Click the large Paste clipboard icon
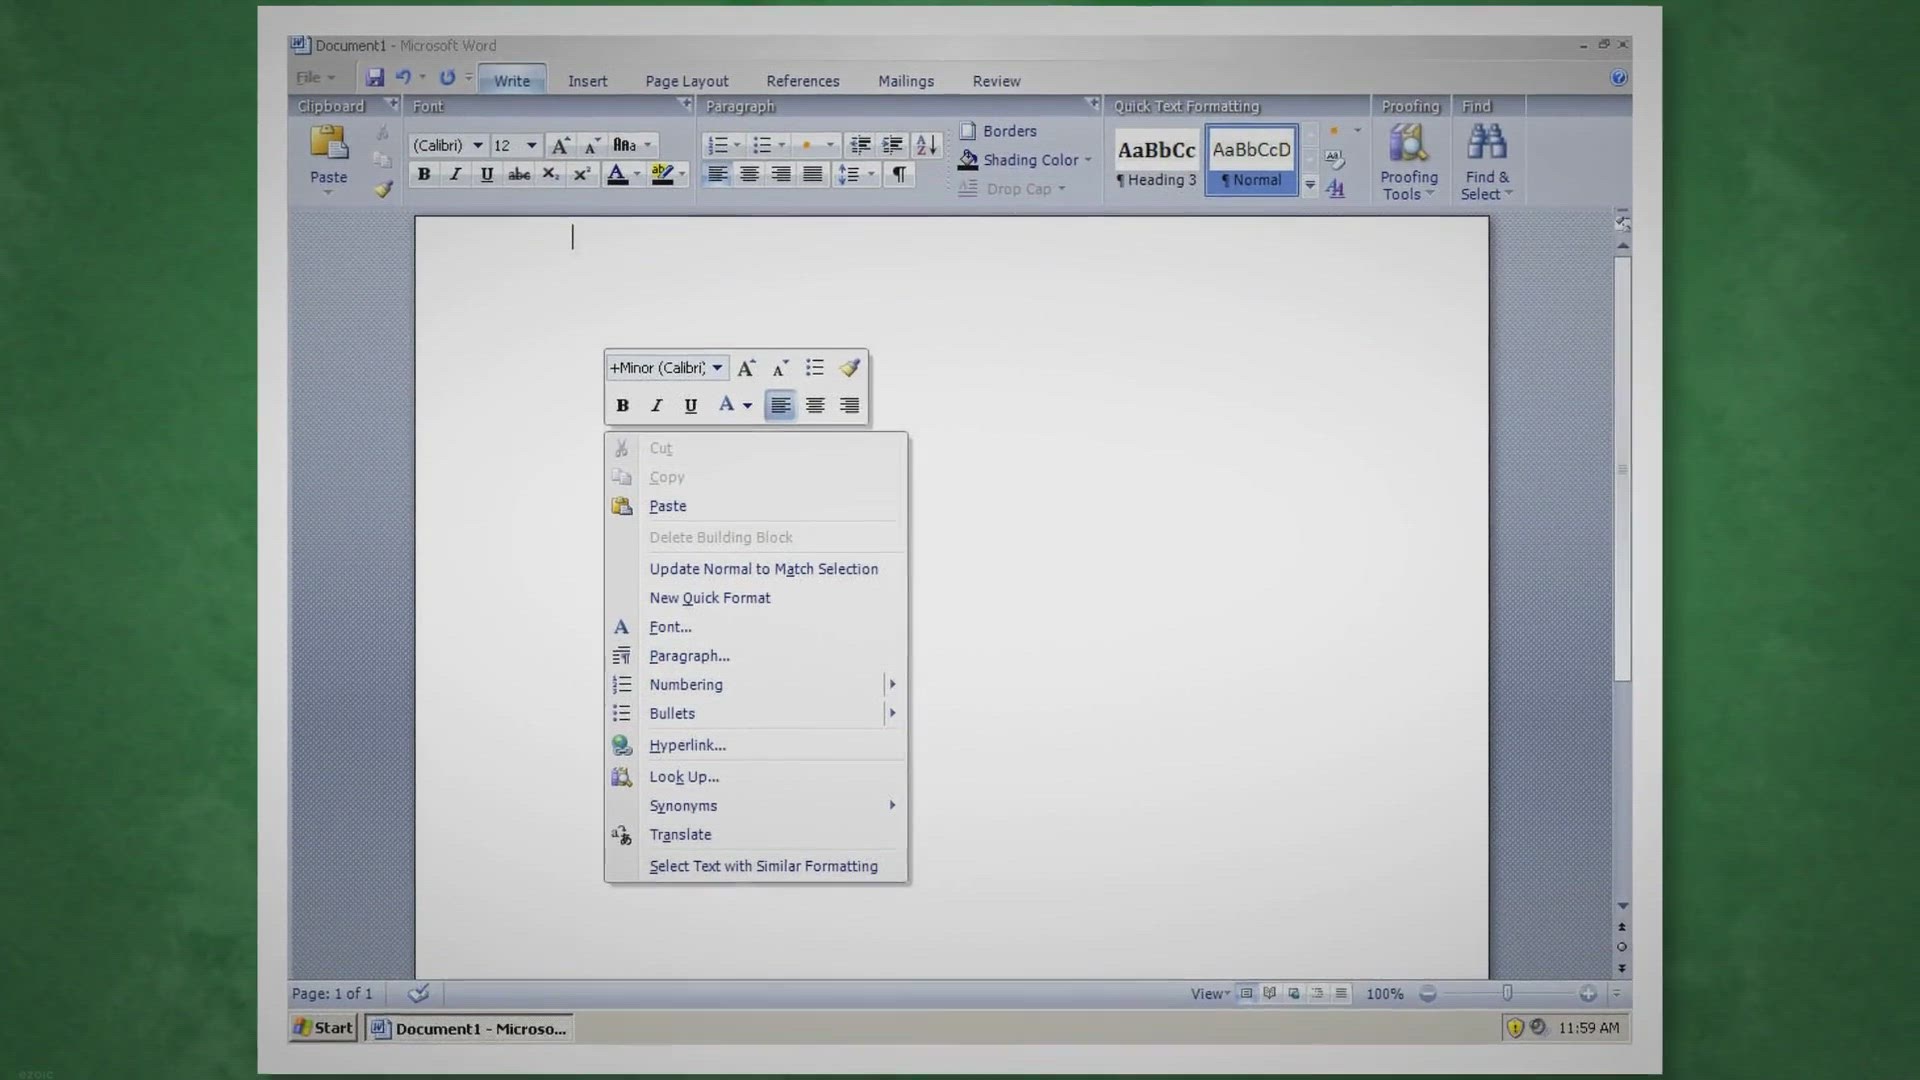This screenshot has height=1080, width=1920. (x=328, y=143)
